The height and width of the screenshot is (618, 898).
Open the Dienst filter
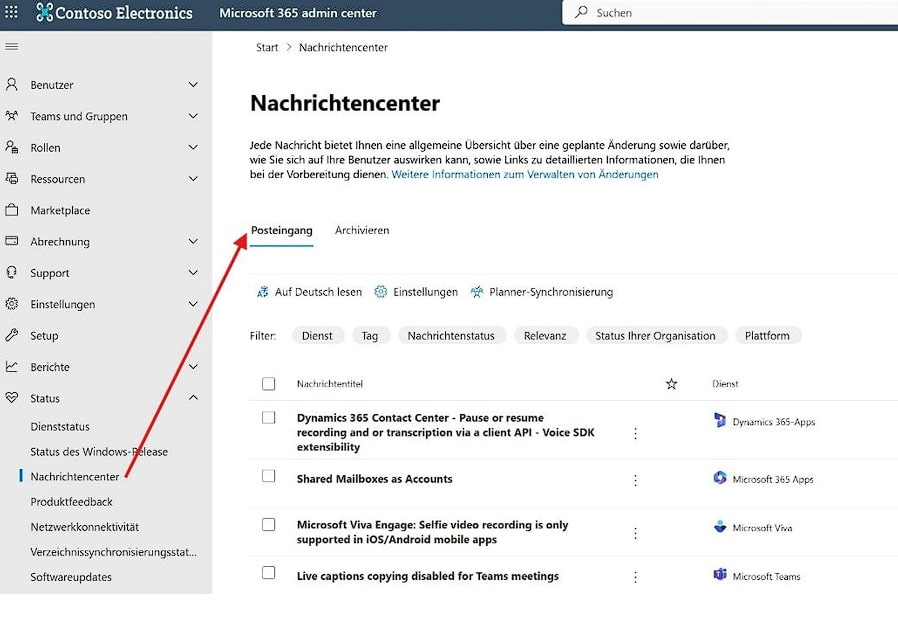pyautogui.click(x=317, y=336)
